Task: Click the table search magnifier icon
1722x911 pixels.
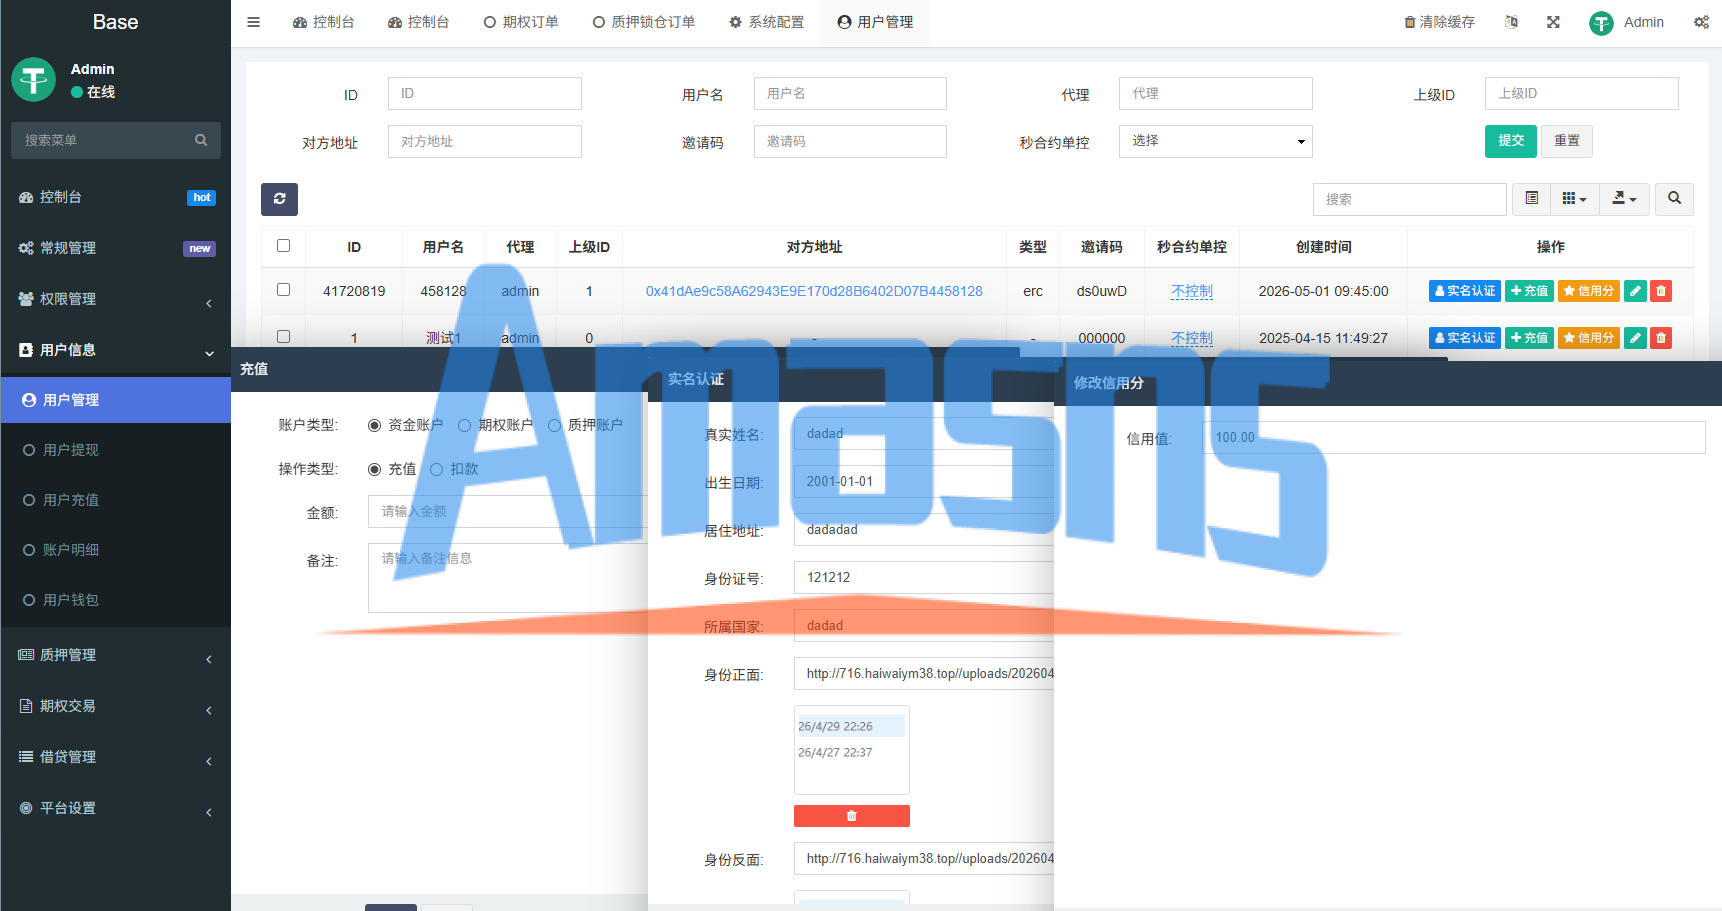Action: (x=1674, y=199)
